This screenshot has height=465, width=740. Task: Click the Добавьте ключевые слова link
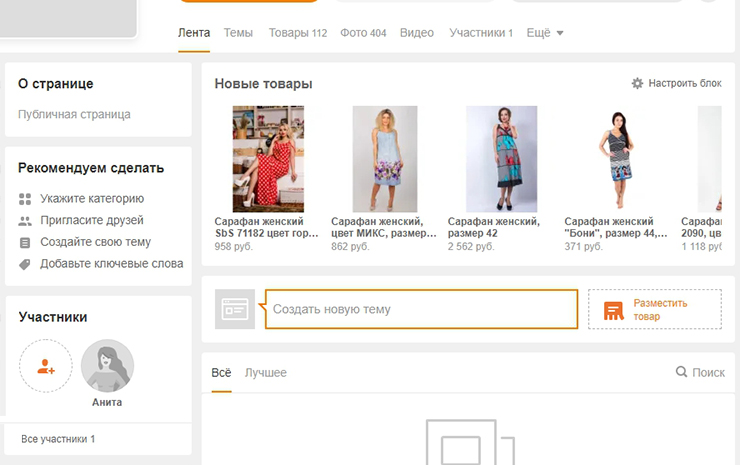(x=111, y=264)
